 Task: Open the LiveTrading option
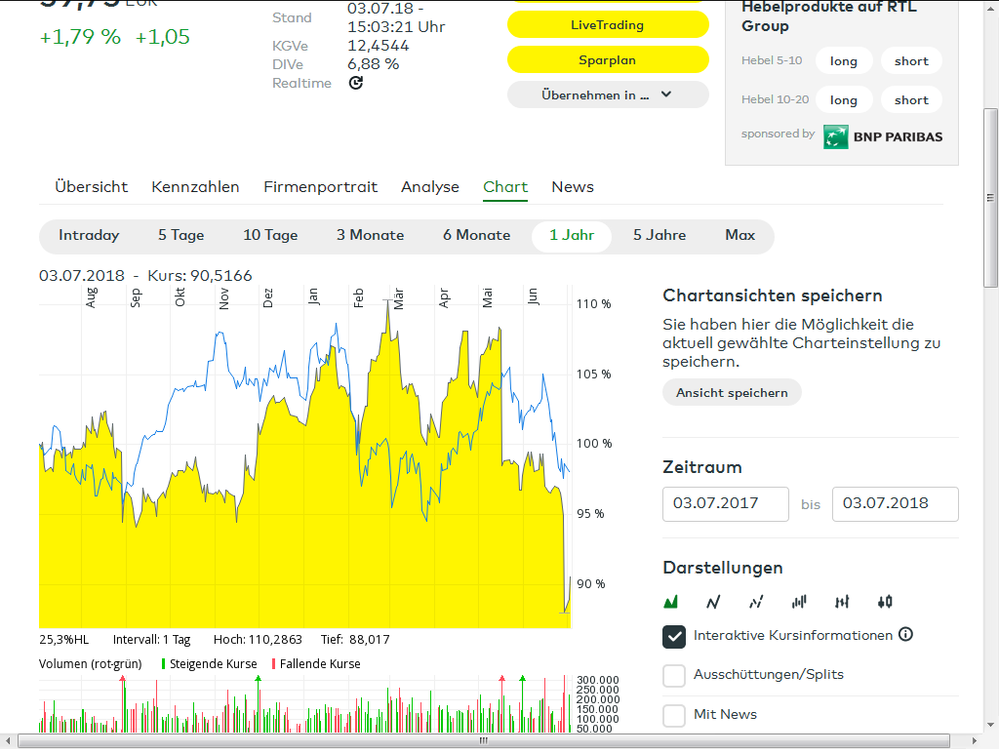[607, 24]
